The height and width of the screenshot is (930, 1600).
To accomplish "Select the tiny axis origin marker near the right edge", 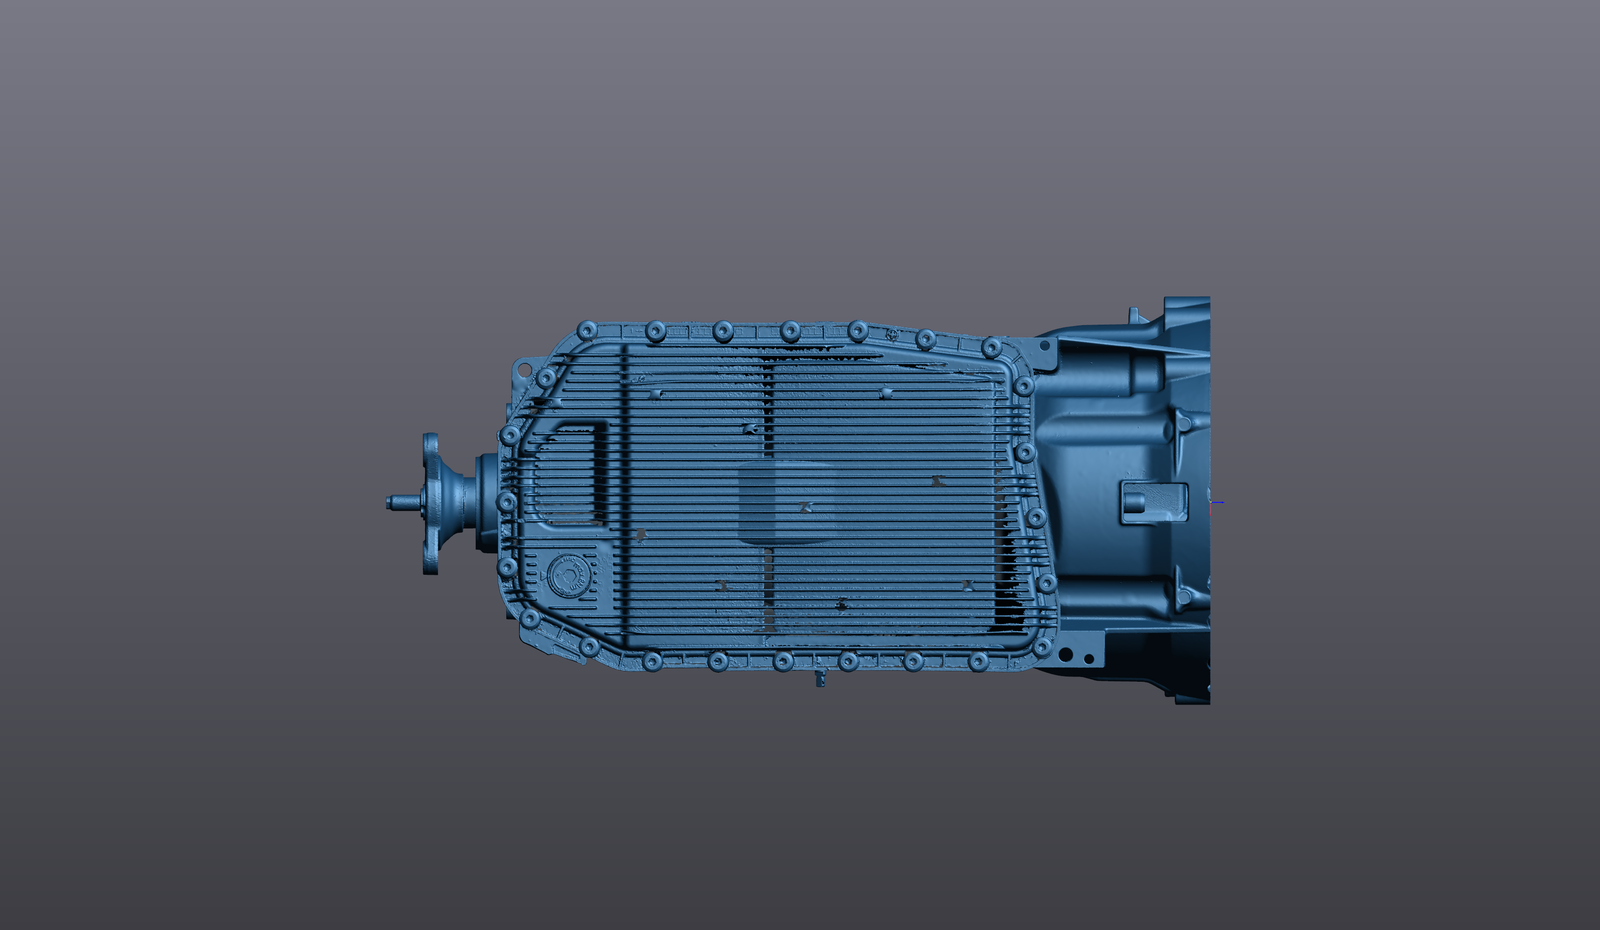I will (x=1211, y=501).
